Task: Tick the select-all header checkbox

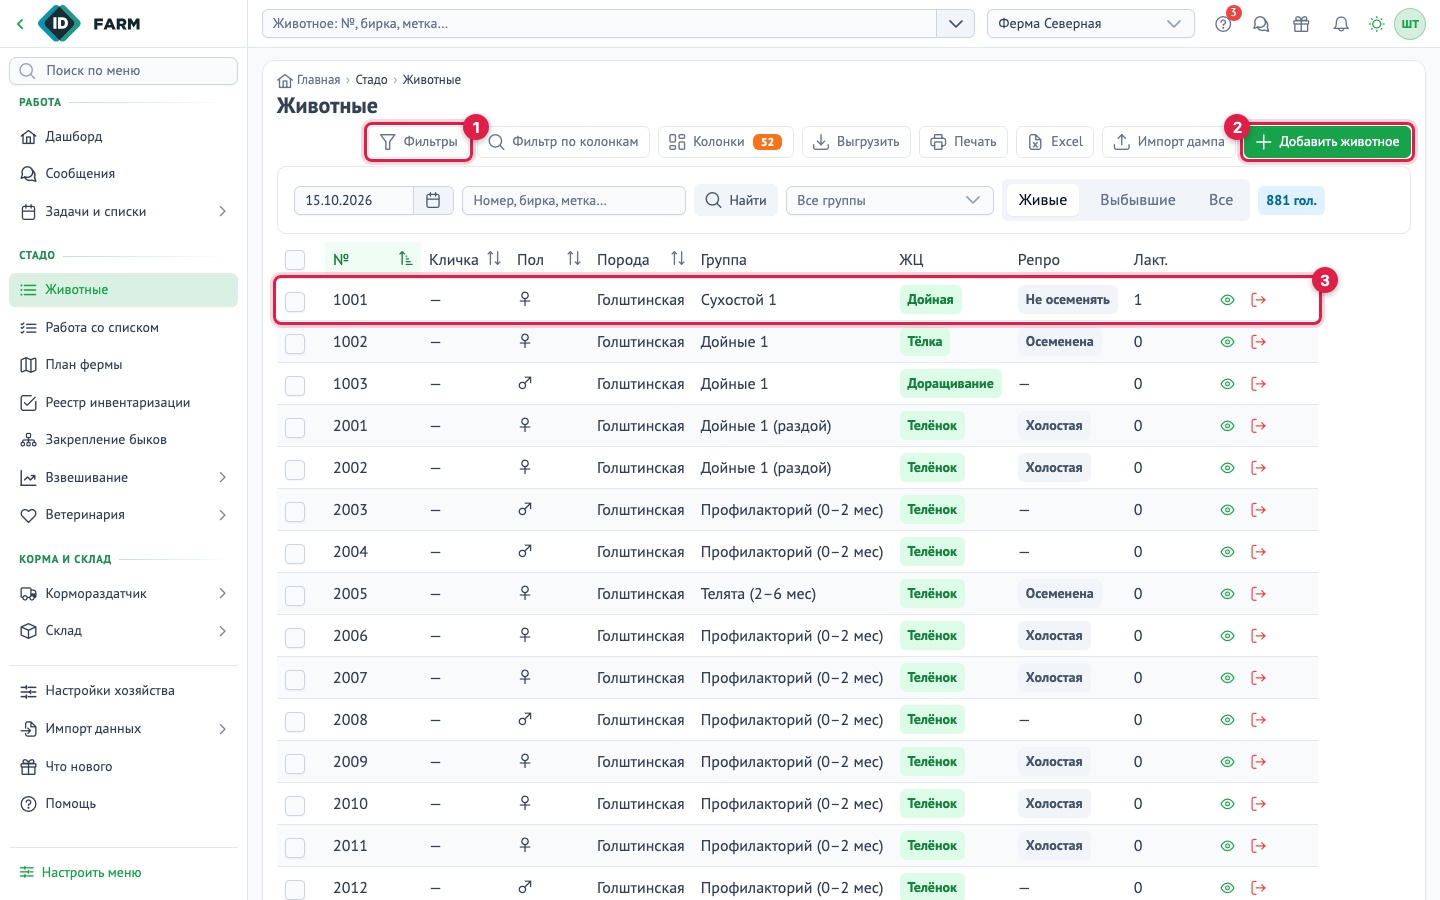Action: (295, 260)
